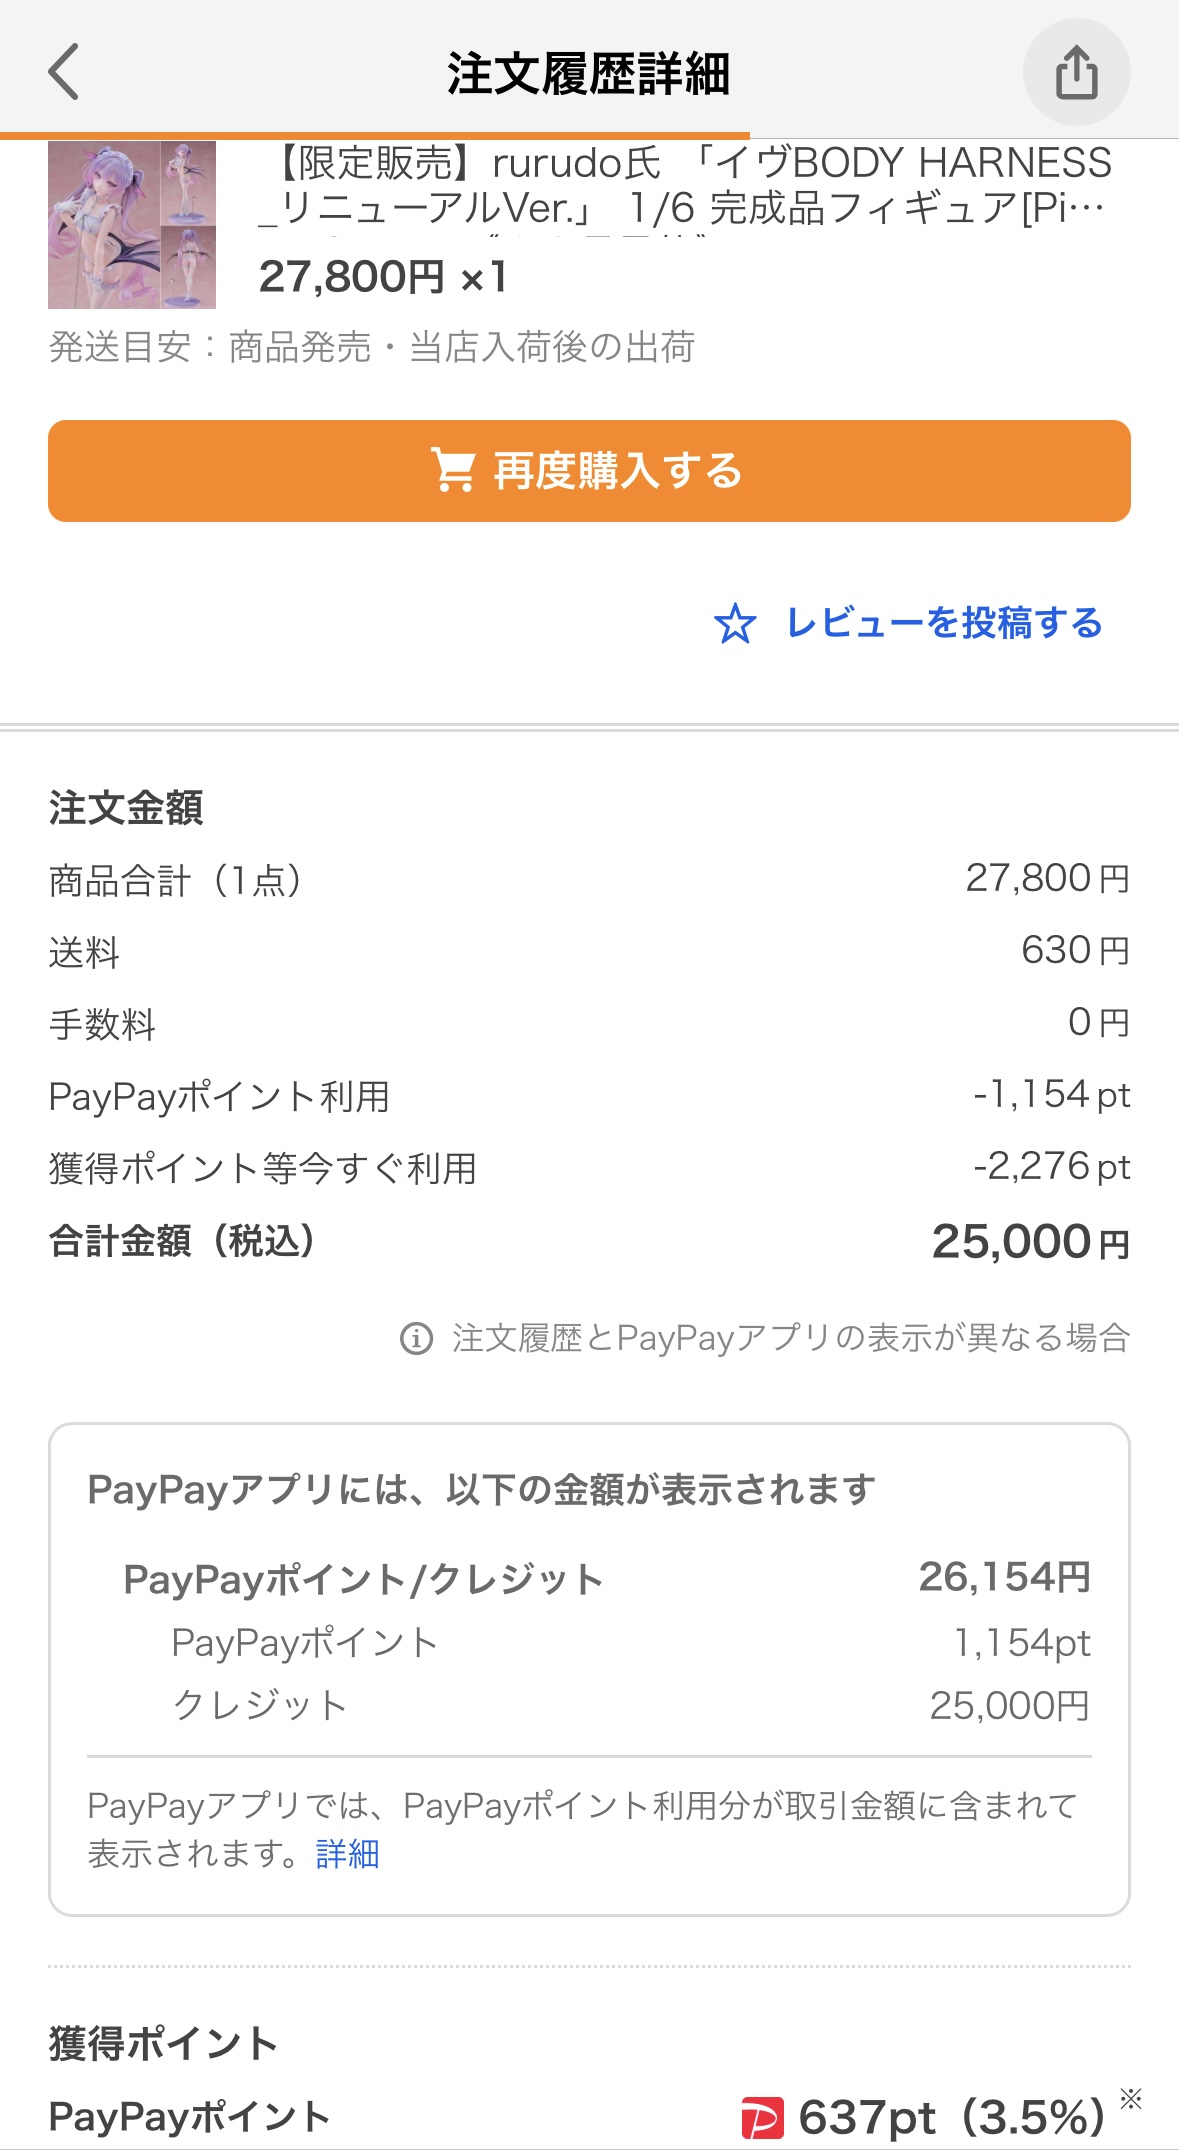The width and height of the screenshot is (1179, 2153).
Task: Click the 27,800円 ×1 price text
Action: click(383, 277)
